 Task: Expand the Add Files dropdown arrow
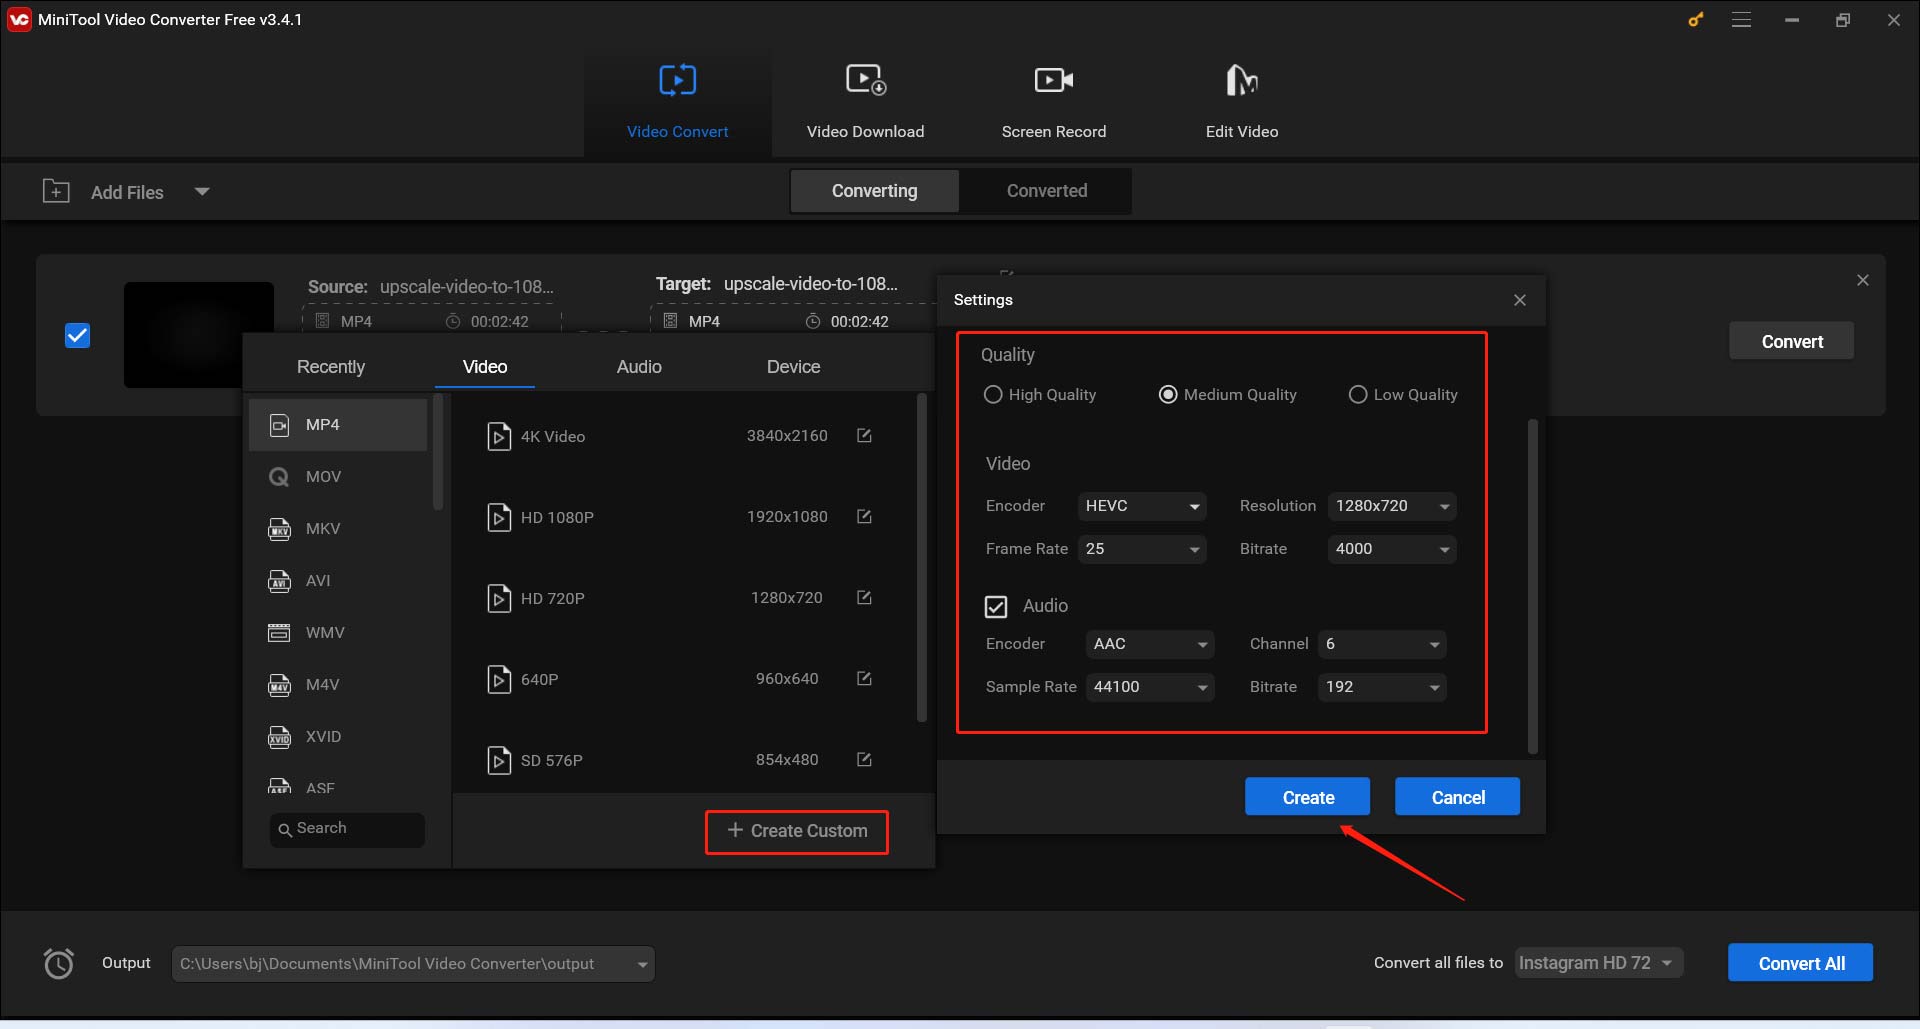[202, 191]
